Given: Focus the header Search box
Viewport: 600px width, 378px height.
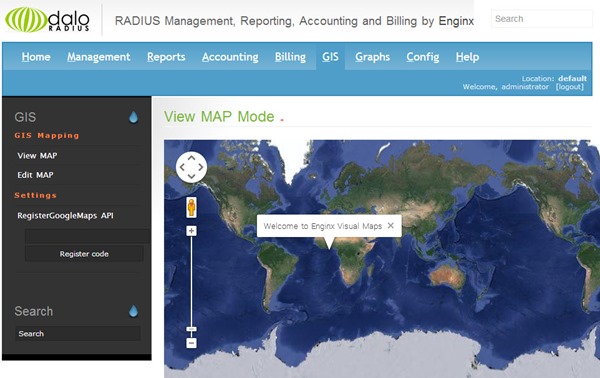Looking at the screenshot, I should point(541,19).
